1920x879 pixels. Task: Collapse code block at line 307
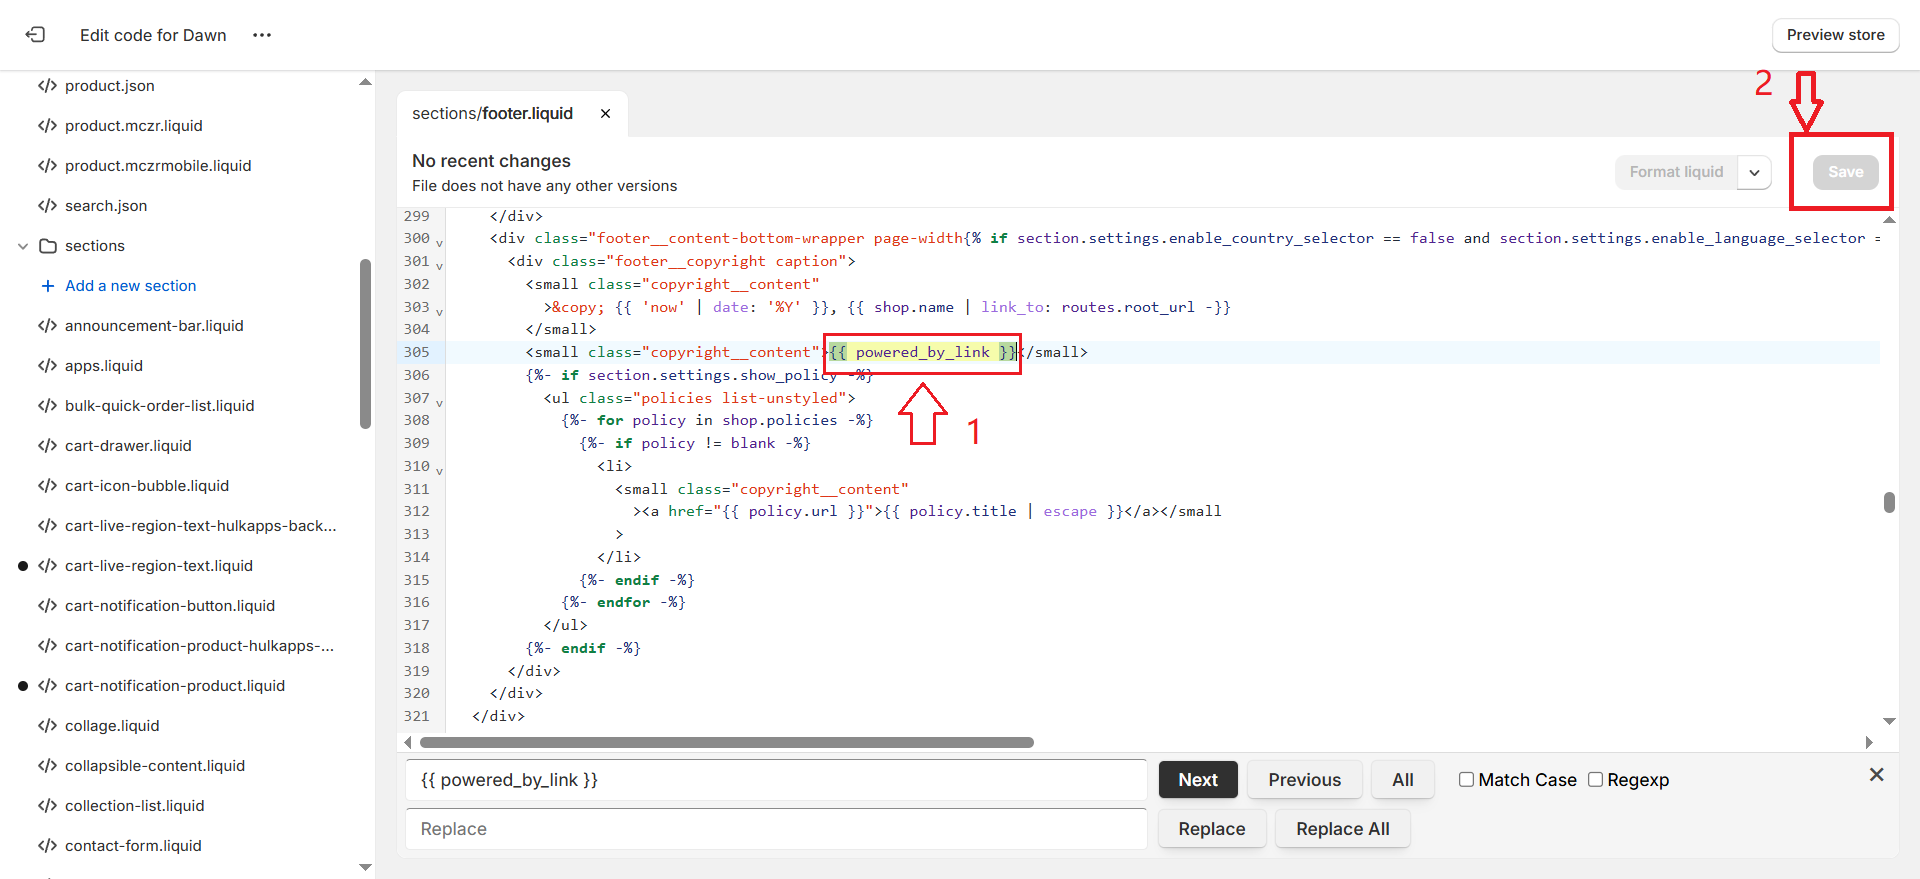click(x=439, y=403)
